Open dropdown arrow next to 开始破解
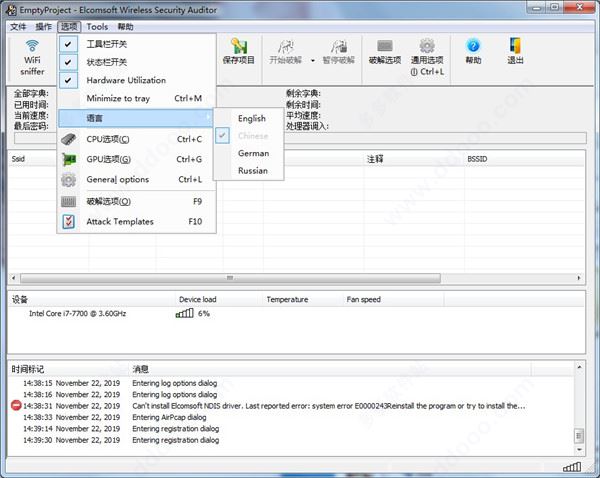Viewport: 600px width, 478px height. (x=313, y=60)
